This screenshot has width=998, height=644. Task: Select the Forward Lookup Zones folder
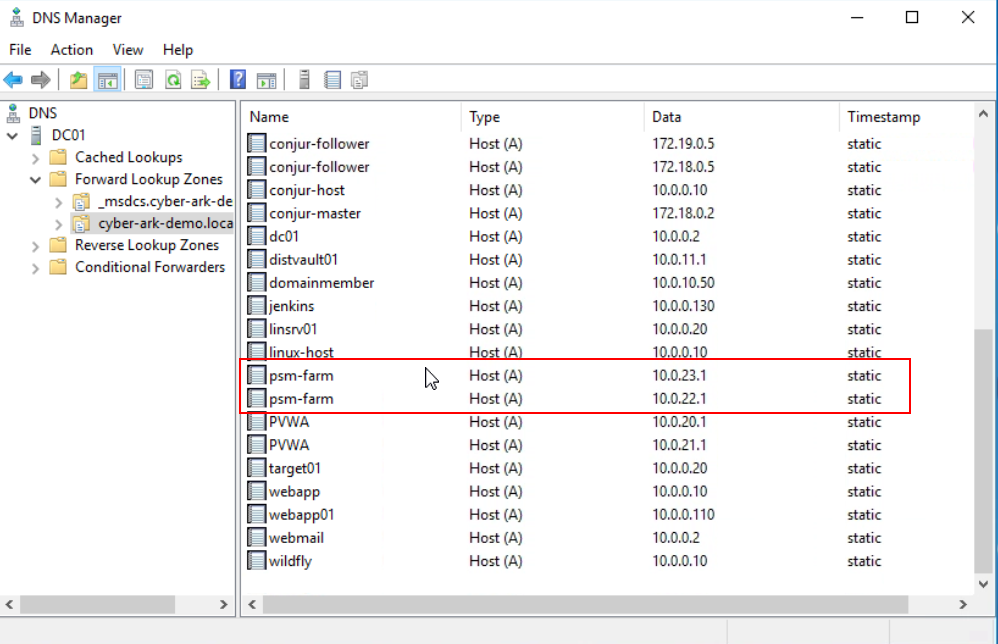[x=149, y=179]
